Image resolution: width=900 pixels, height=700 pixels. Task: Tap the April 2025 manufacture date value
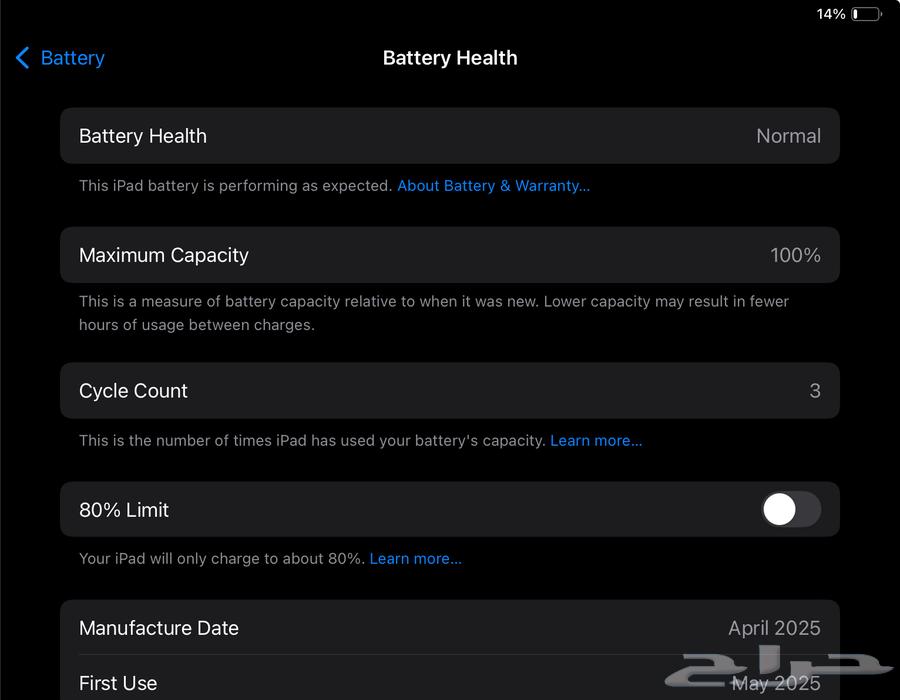click(774, 628)
